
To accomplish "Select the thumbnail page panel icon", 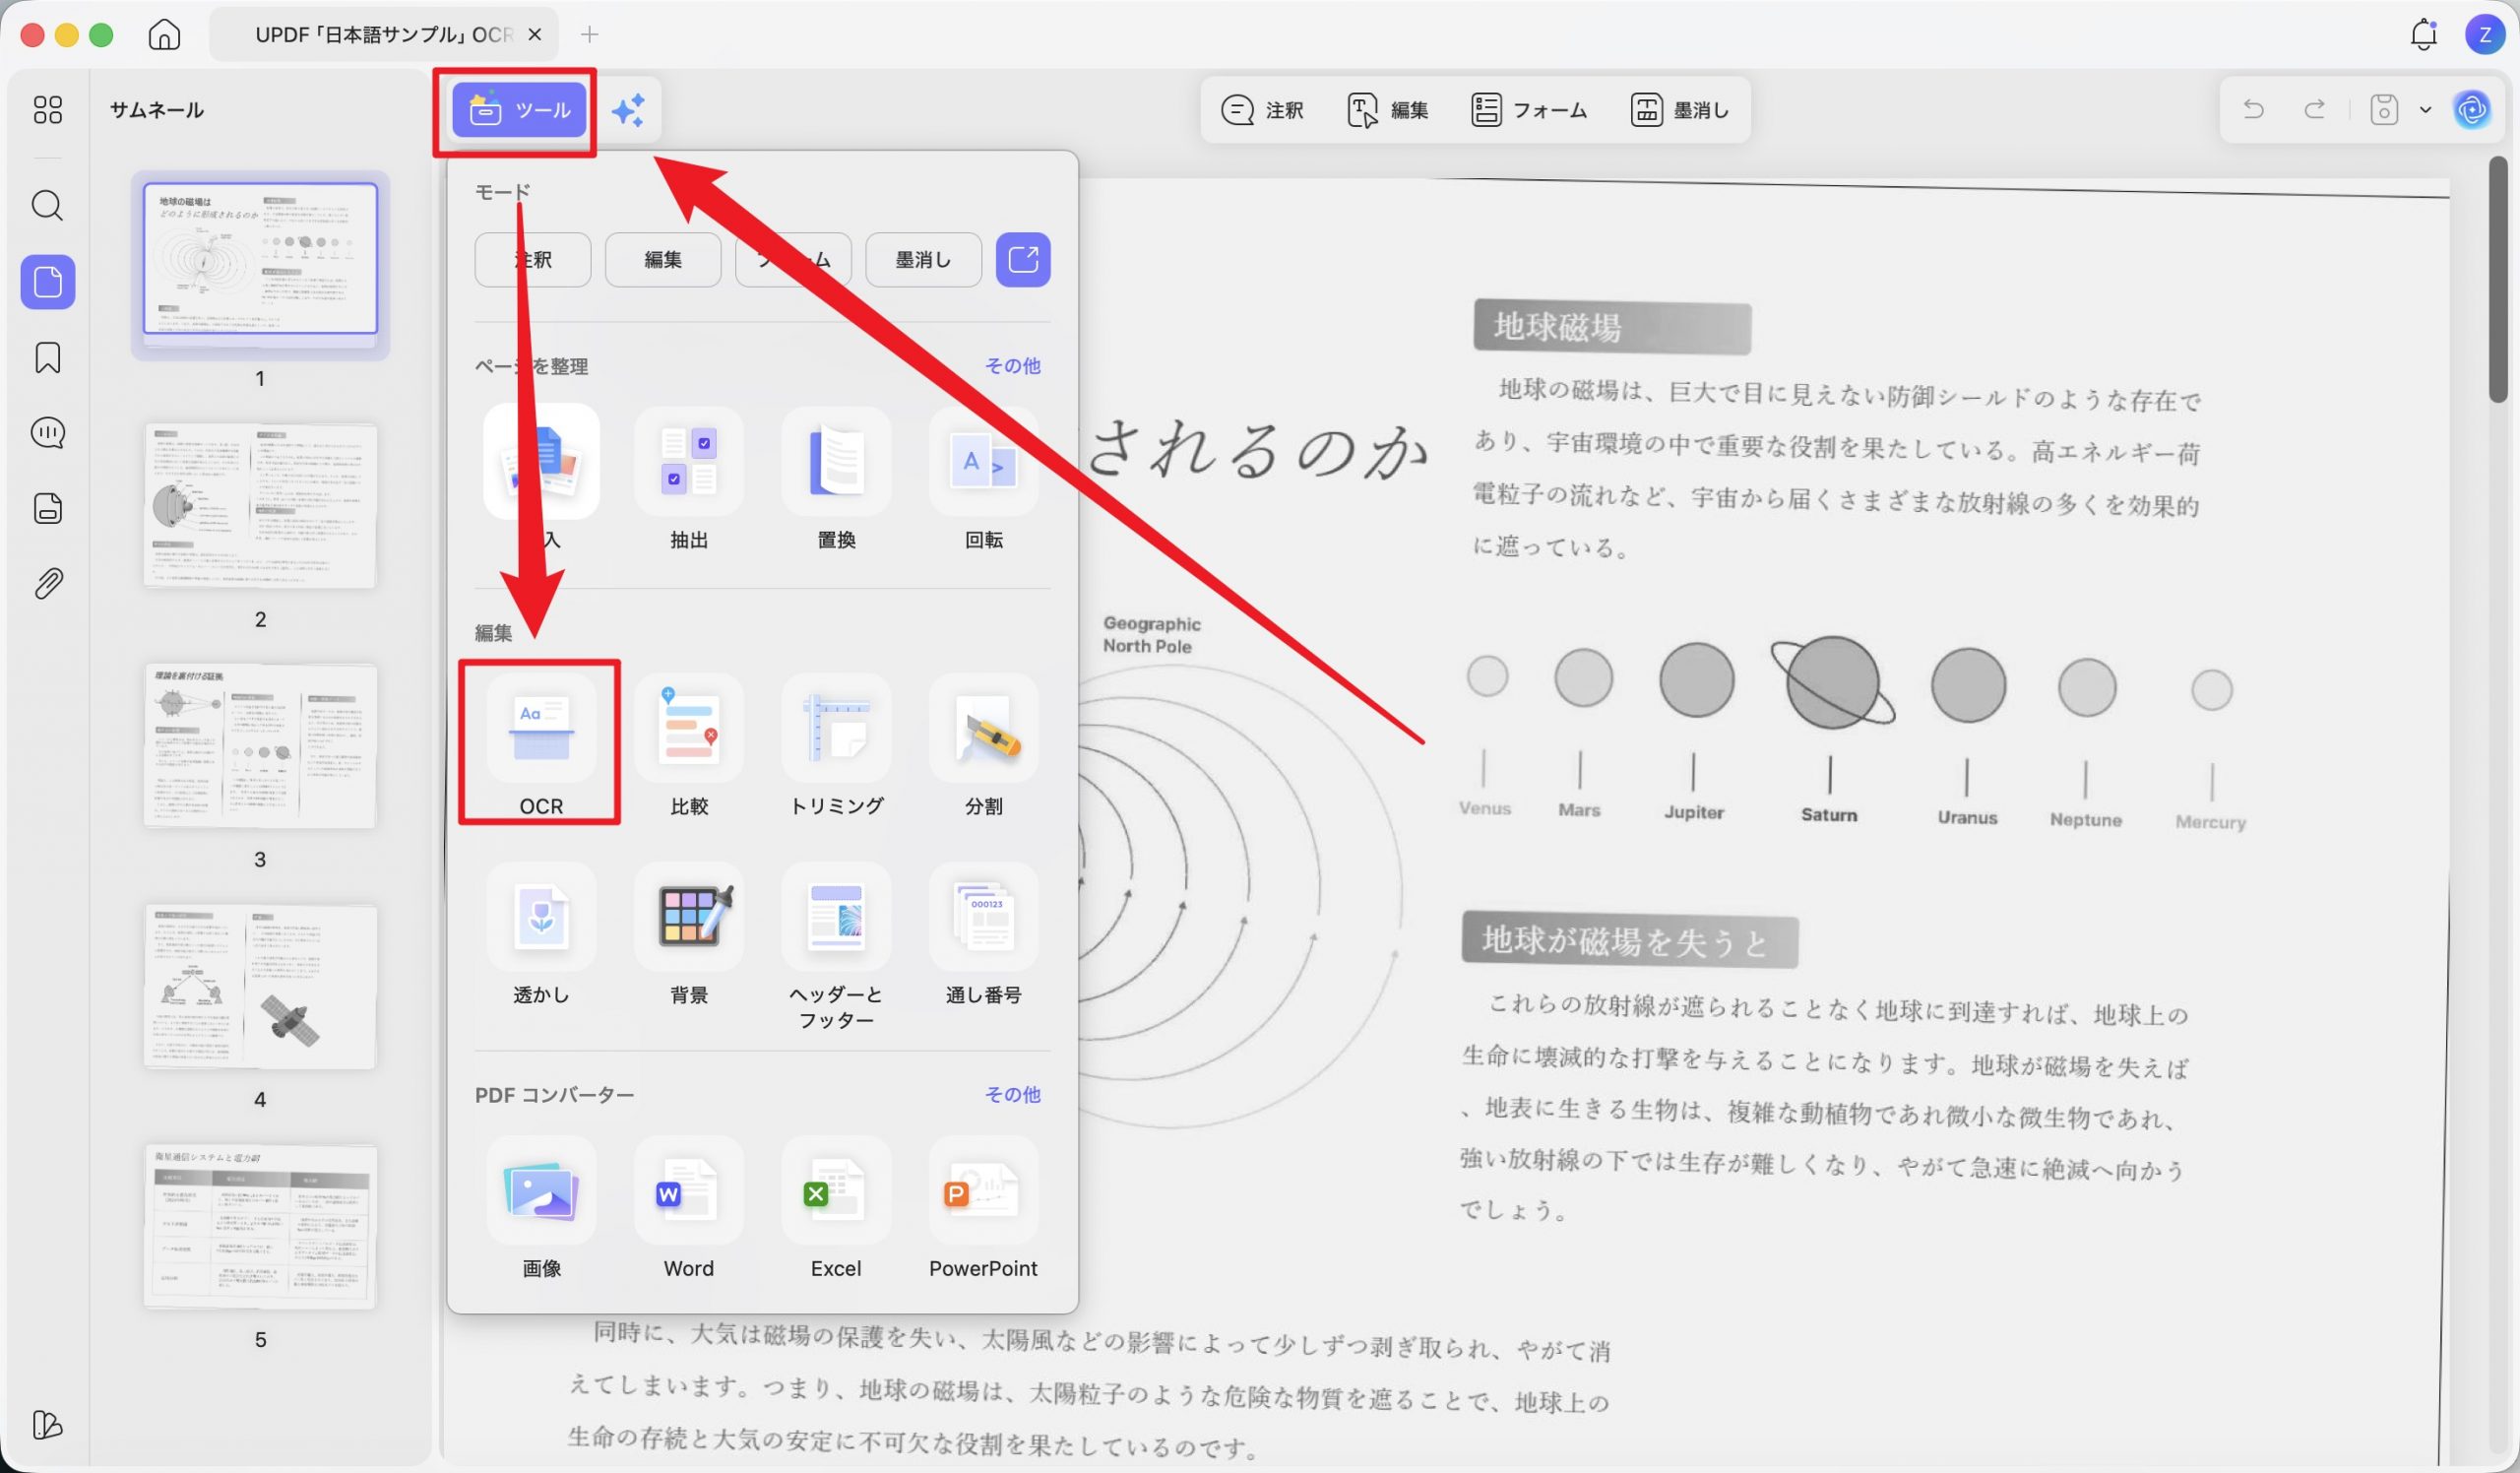I will [x=47, y=282].
